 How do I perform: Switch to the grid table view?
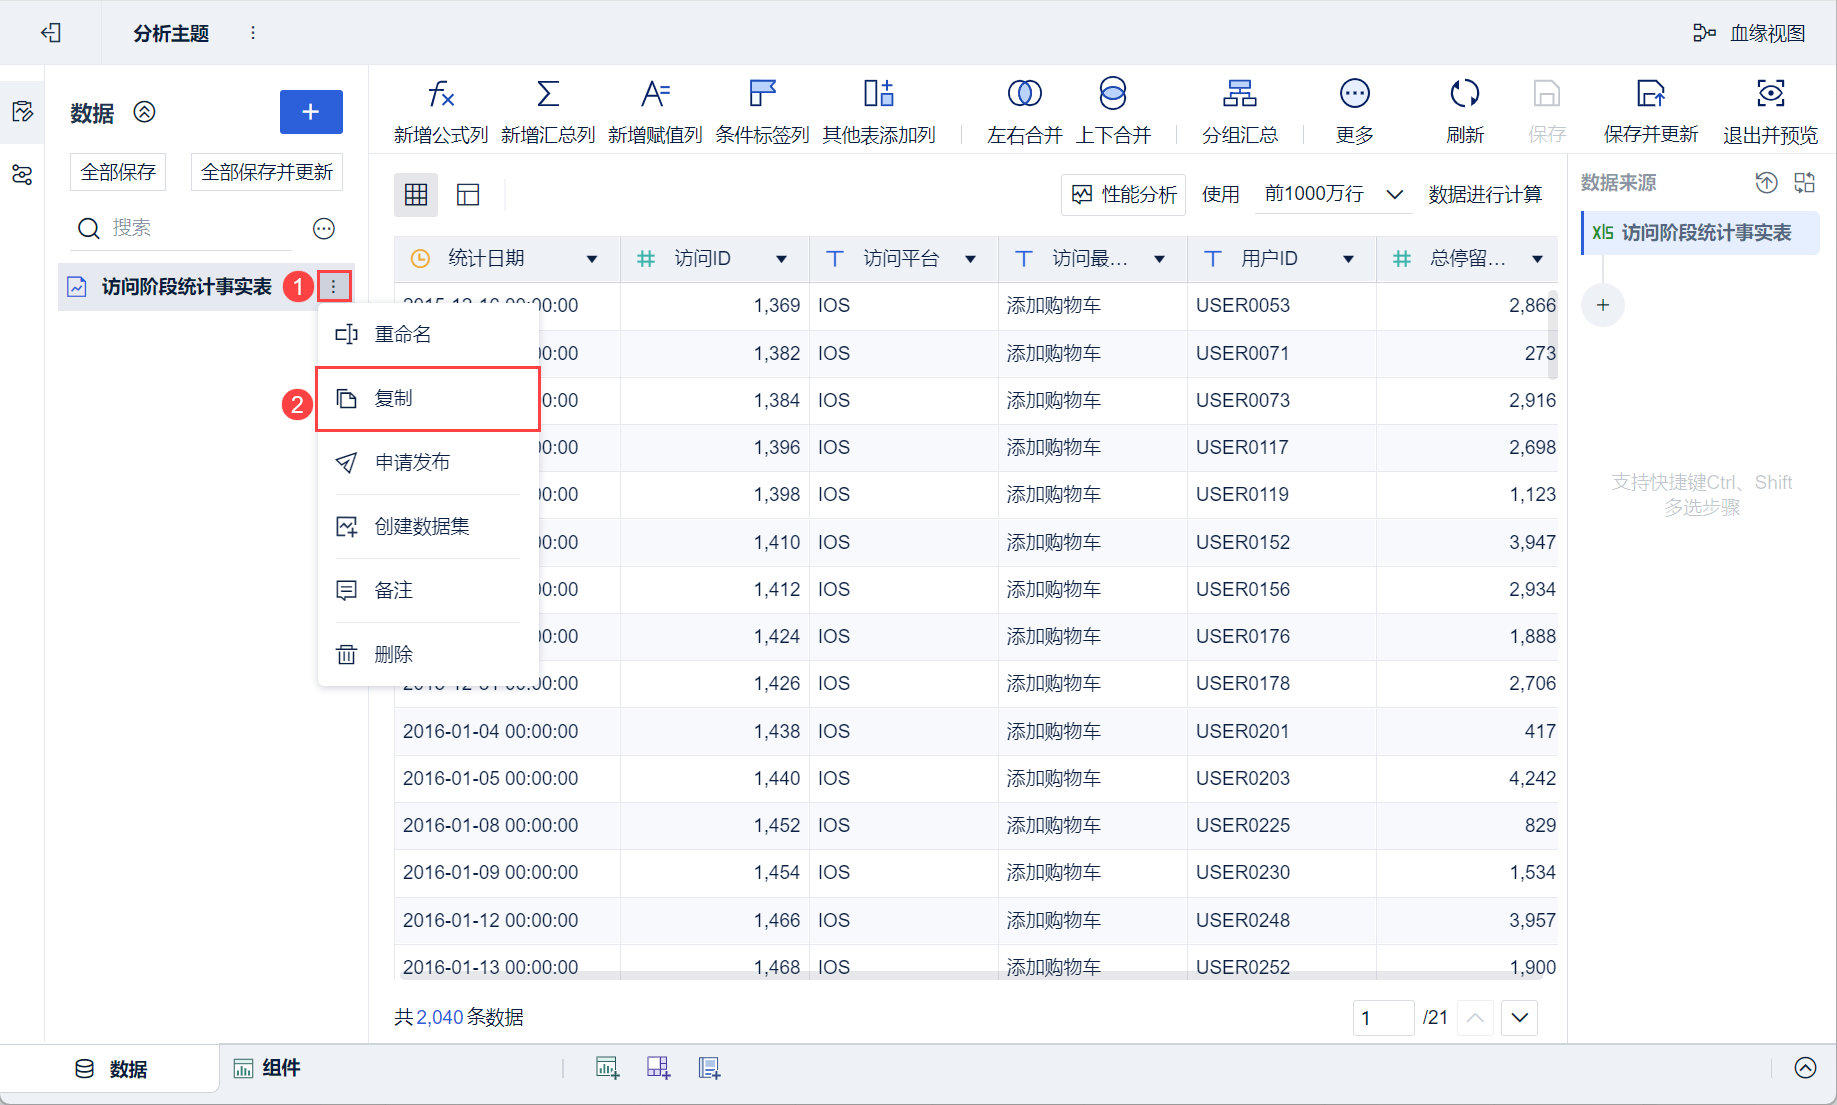coord(416,195)
